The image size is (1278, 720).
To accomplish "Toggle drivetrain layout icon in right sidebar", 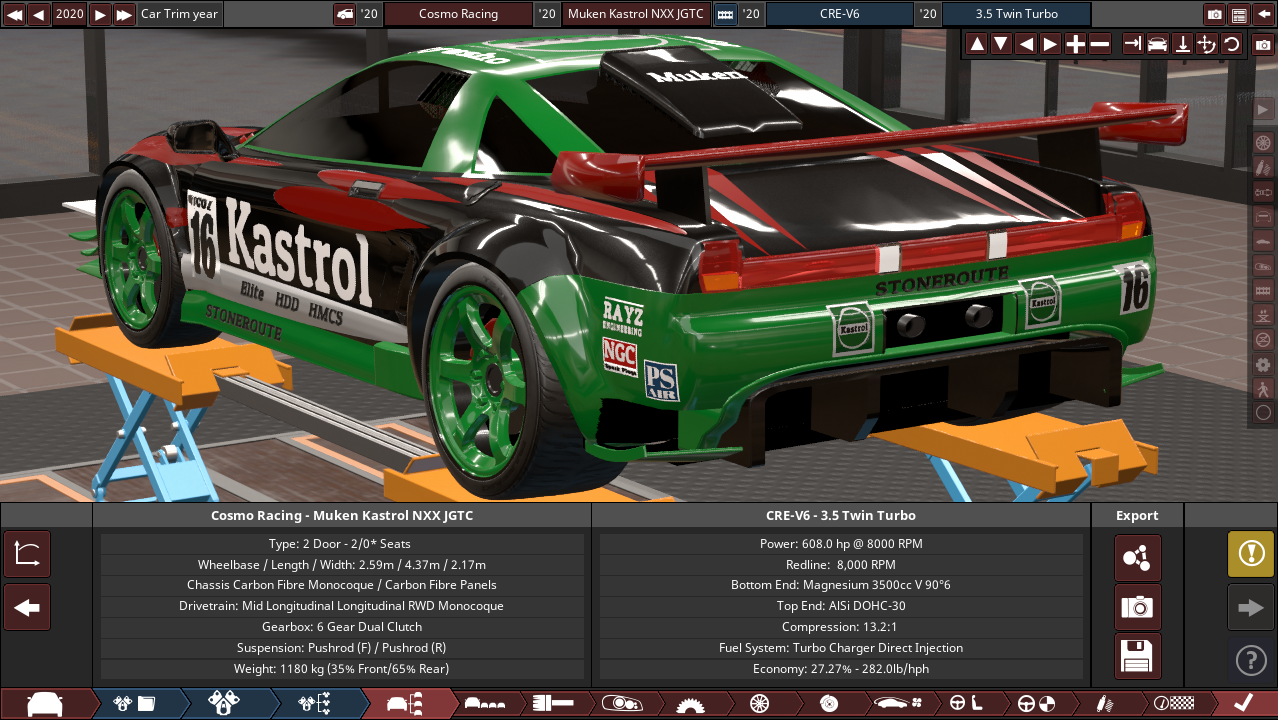I will tap(1263, 191).
